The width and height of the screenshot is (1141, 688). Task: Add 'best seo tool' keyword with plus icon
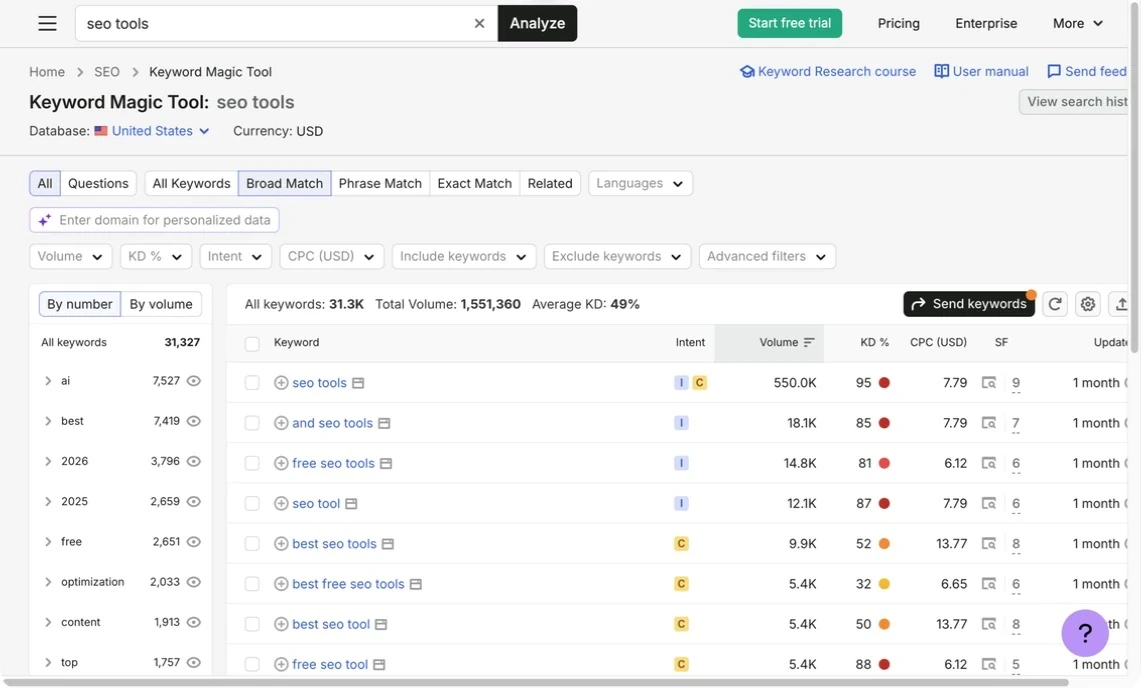(281, 624)
